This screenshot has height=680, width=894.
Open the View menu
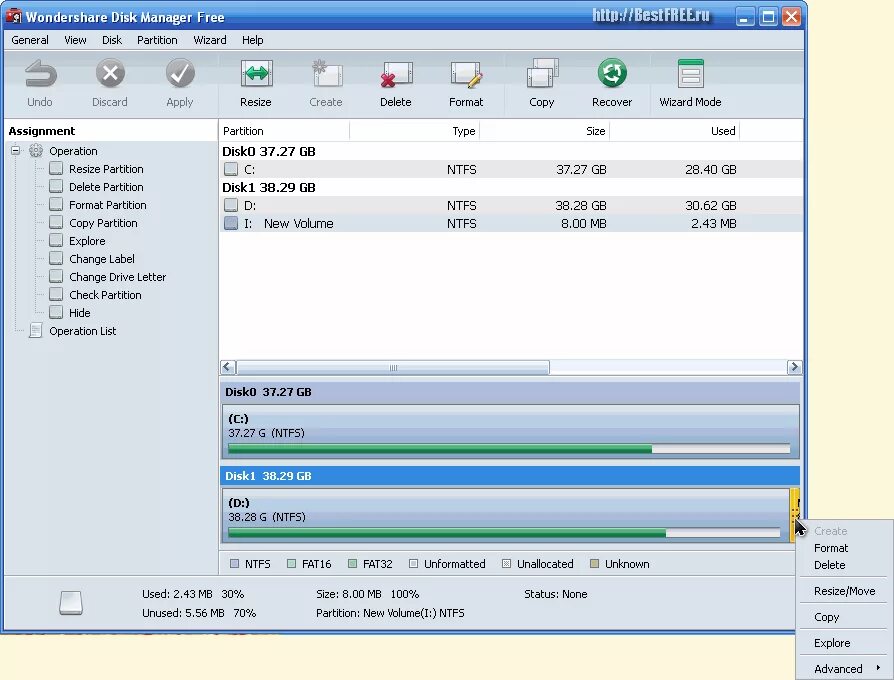point(75,40)
